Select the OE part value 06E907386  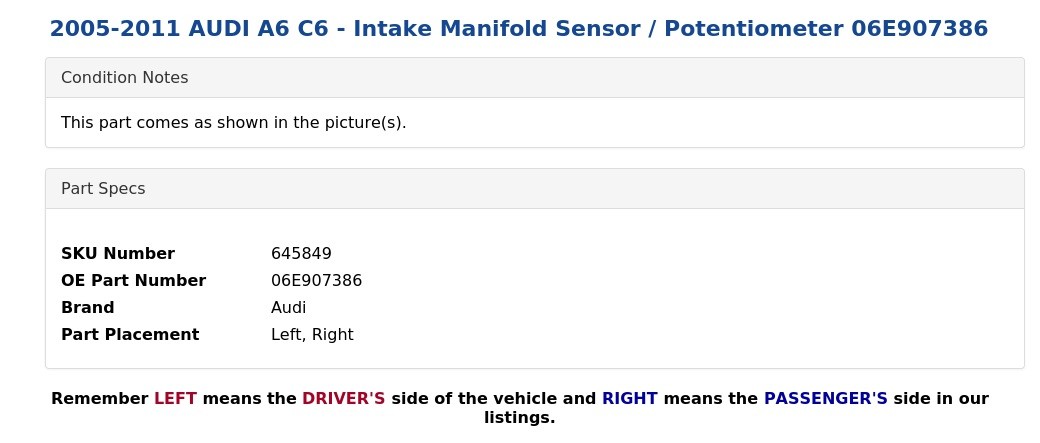[316, 281]
